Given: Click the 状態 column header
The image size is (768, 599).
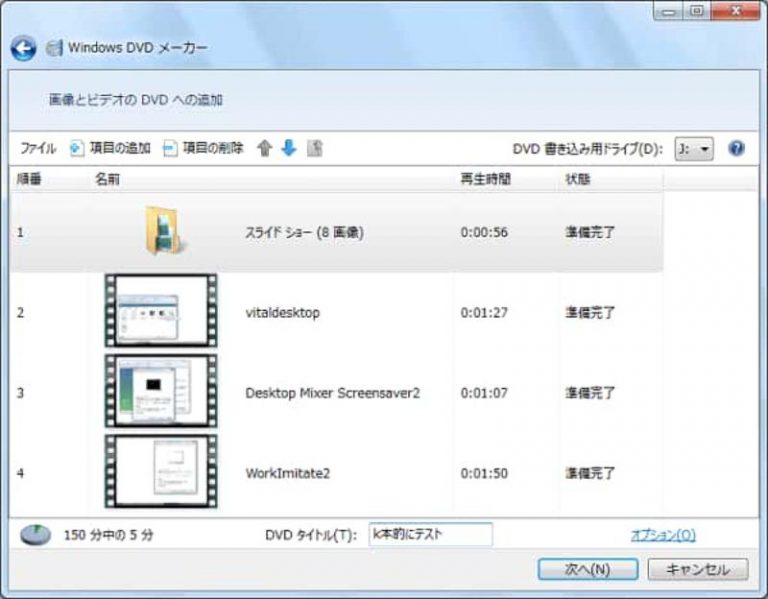Looking at the screenshot, I should pos(578,179).
